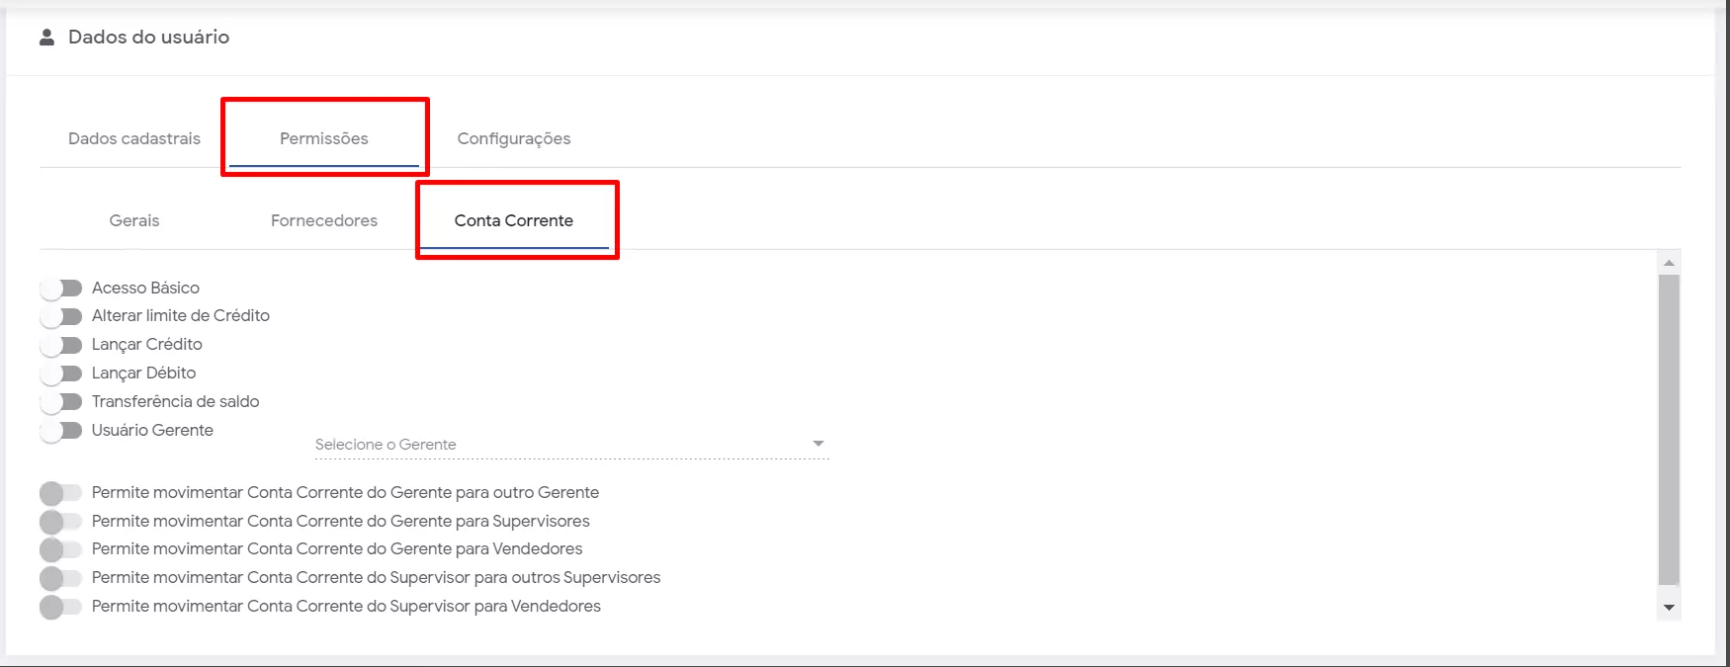Toggle Gerente para outro Gerente permission
Viewport: 1730px width, 667px height.
coord(61,493)
